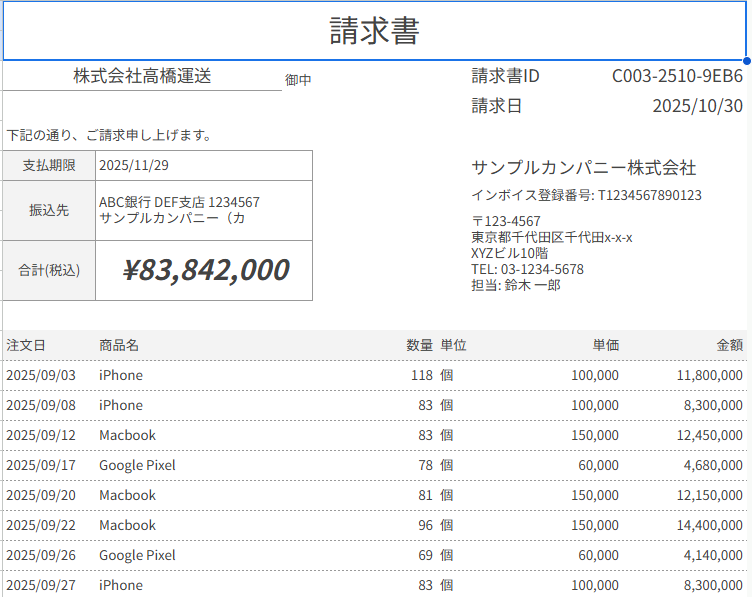
Task: Click amount 4,680,000
Action: point(713,465)
